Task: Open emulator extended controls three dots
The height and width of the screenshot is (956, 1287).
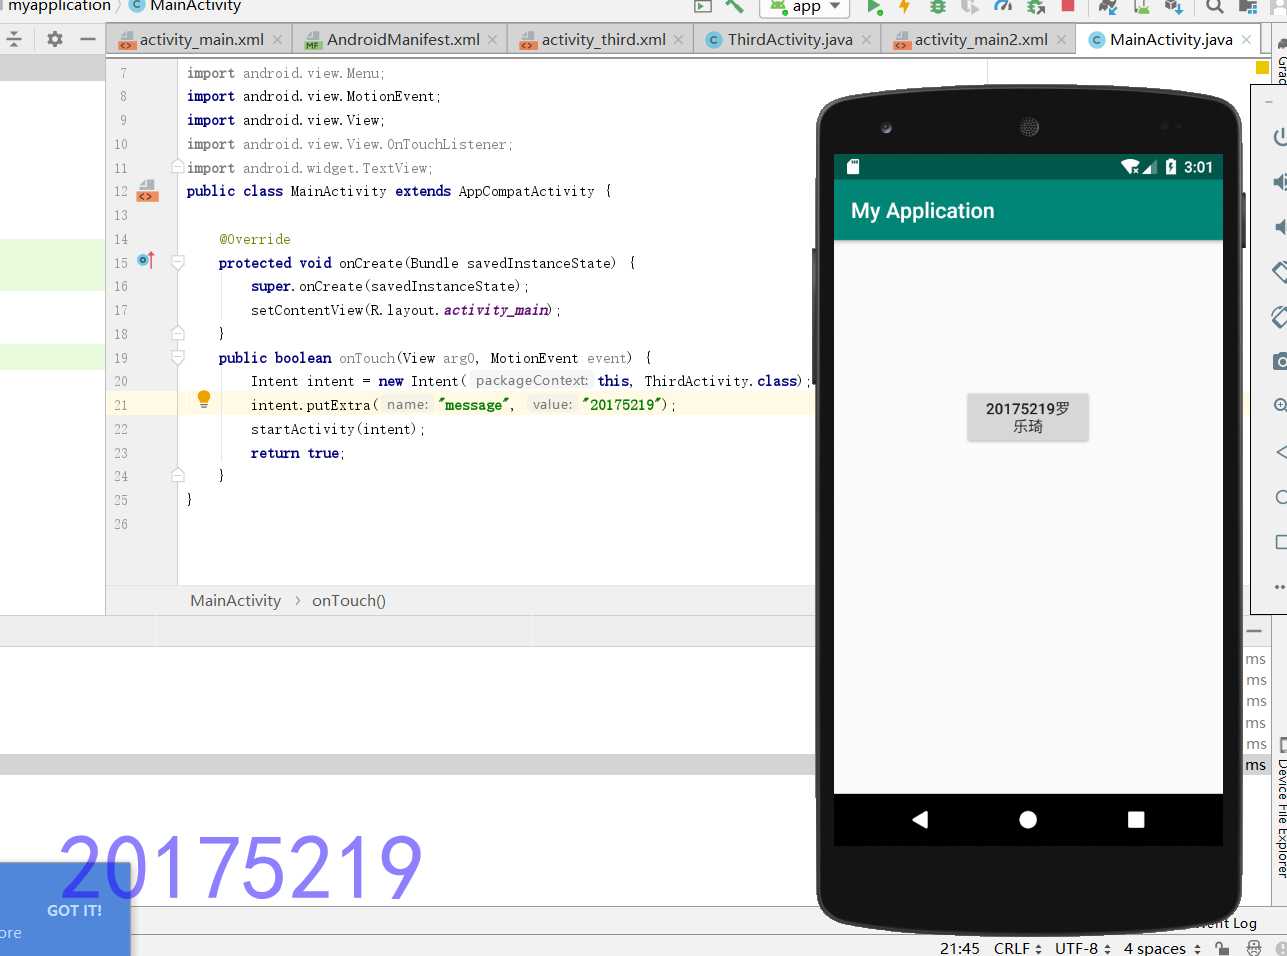Action: (1280, 587)
